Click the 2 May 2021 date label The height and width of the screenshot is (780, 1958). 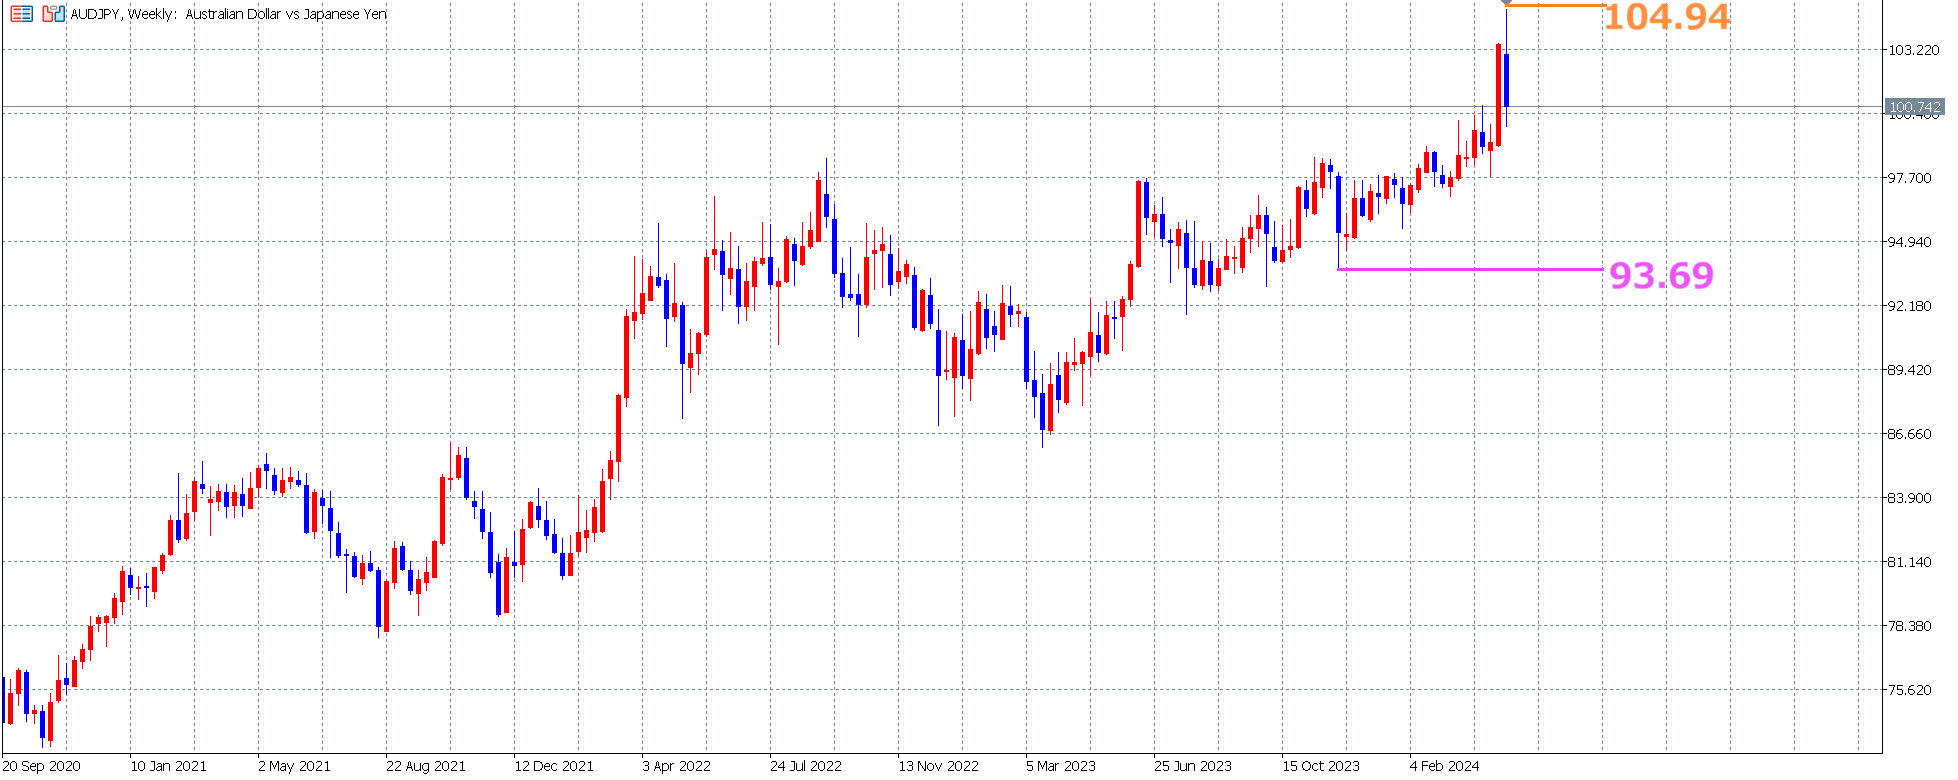[x=294, y=766]
